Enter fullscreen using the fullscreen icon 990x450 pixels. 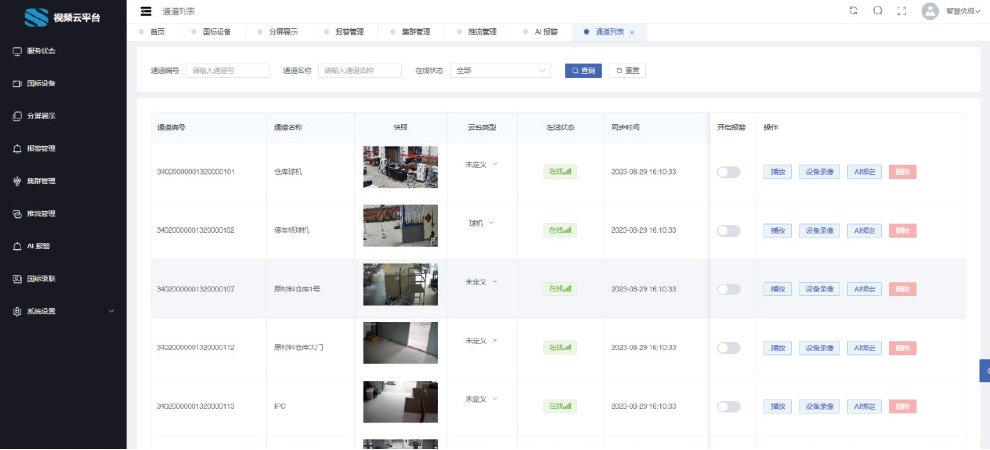(903, 11)
